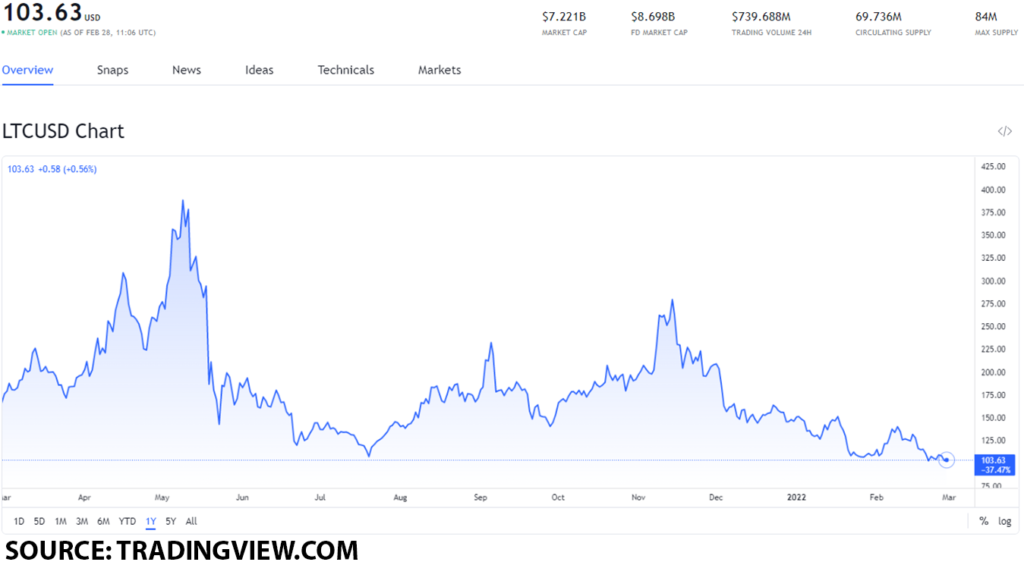This screenshot has height=562, width=1024.
Task: Switch chart to 5Y range
Action: 170,521
